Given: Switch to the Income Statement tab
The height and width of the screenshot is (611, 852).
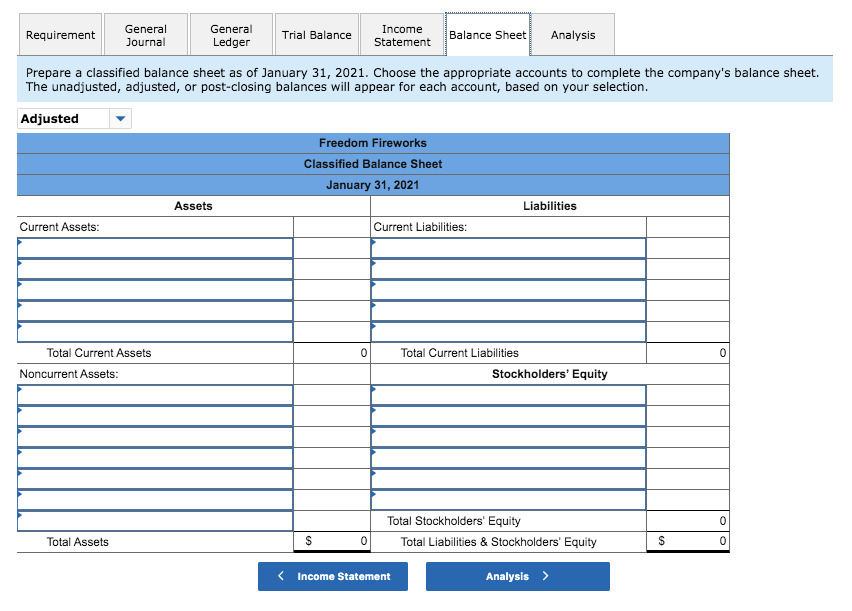Looking at the screenshot, I should [402, 34].
